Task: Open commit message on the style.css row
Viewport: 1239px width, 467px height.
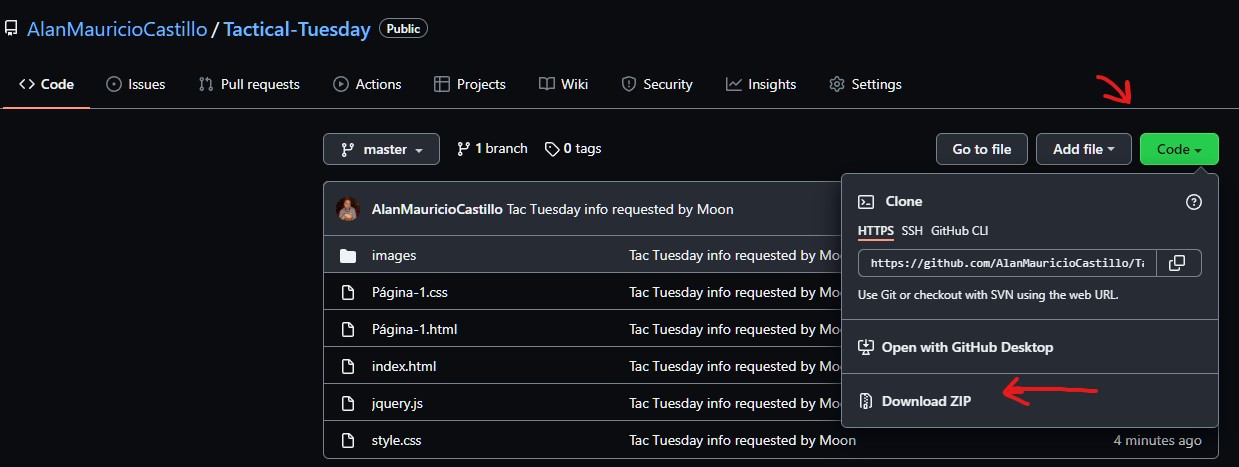Action: click(x=742, y=440)
